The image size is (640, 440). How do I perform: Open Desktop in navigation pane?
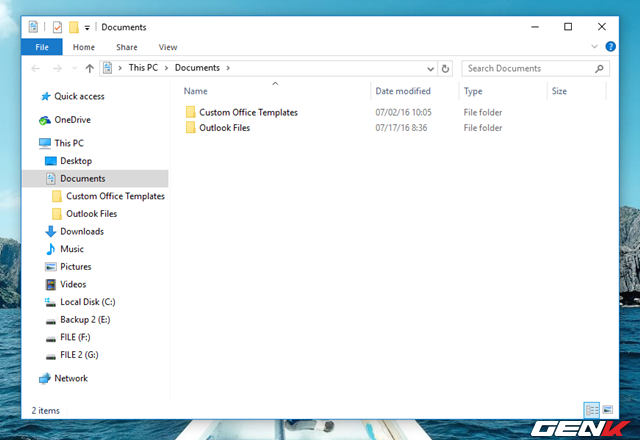pos(76,161)
